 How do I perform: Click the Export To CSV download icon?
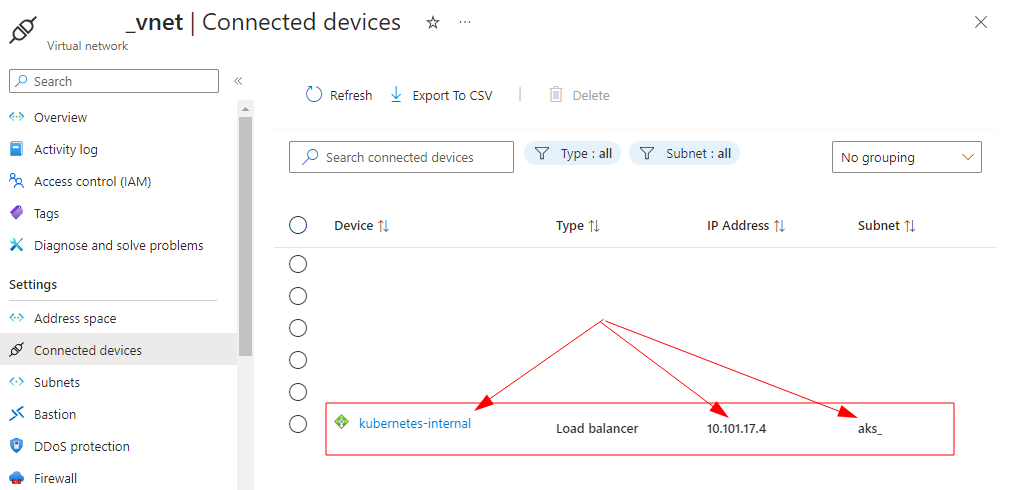[x=396, y=95]
